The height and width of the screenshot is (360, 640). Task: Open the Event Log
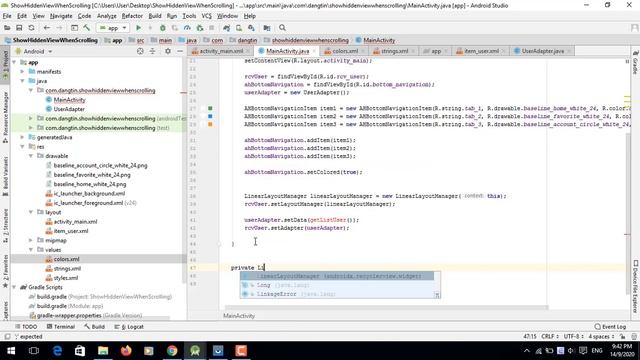pos(610,327)
